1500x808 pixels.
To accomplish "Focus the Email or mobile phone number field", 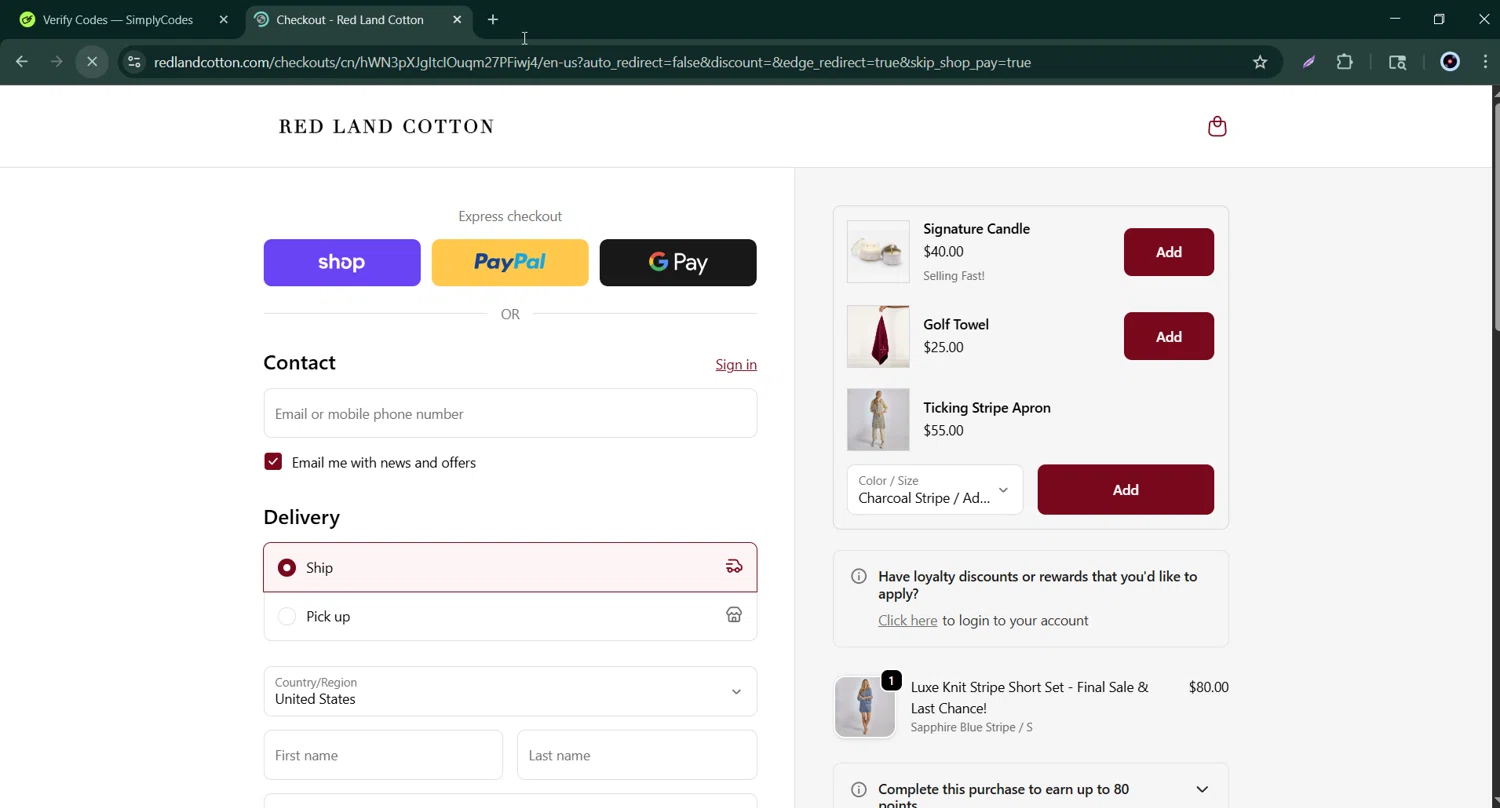I will click(510, 413).
